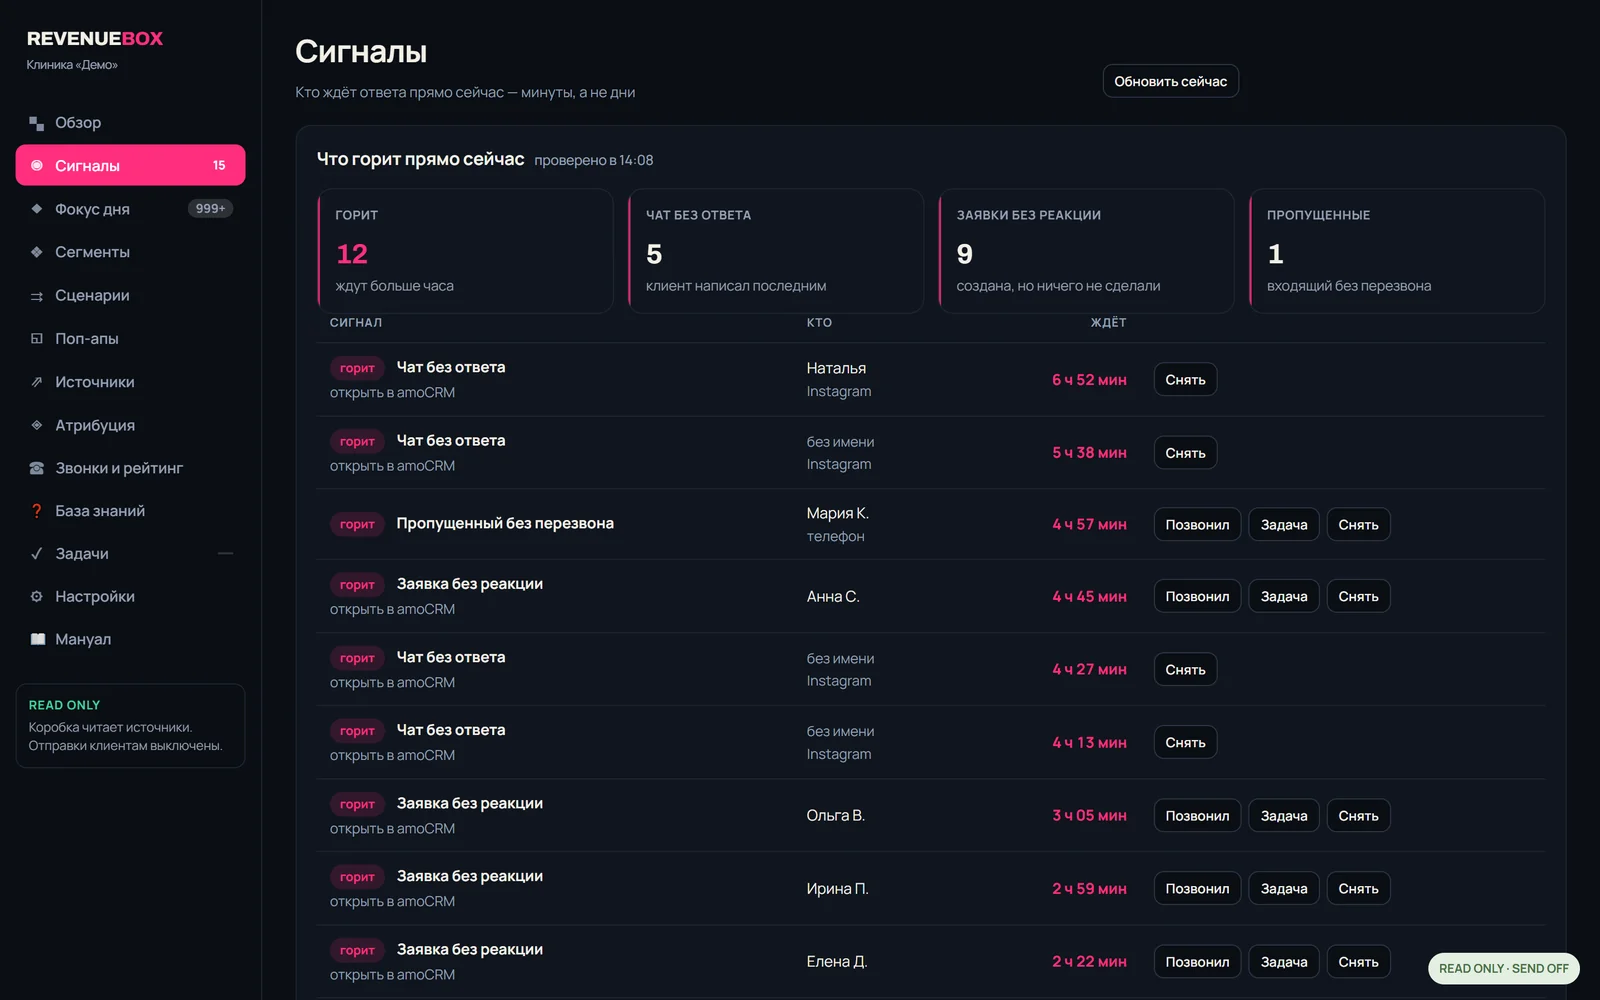The height and width of the screenshot is (1000, 1600).
Task: Click the Пропущенный без перезвона signal title
Action: tap(505, 524)
